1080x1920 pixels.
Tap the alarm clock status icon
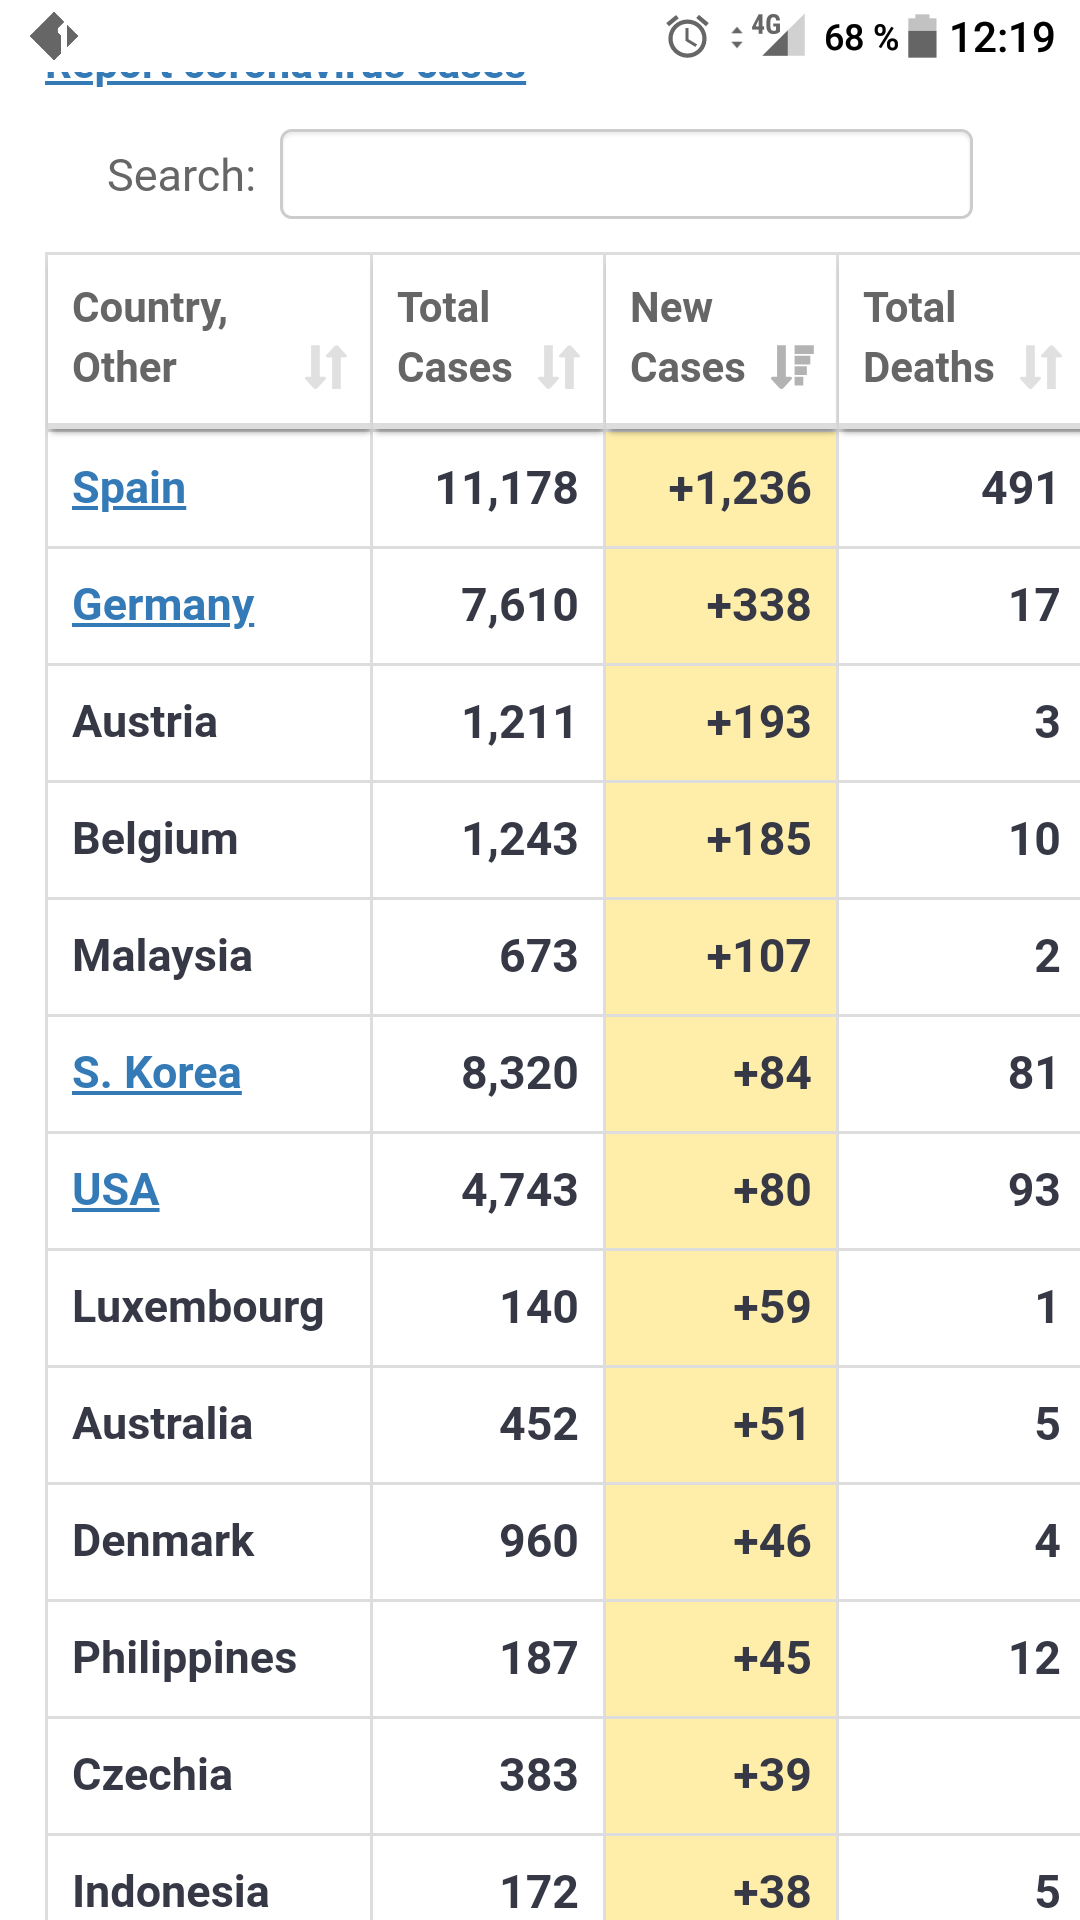pos(688,38)
